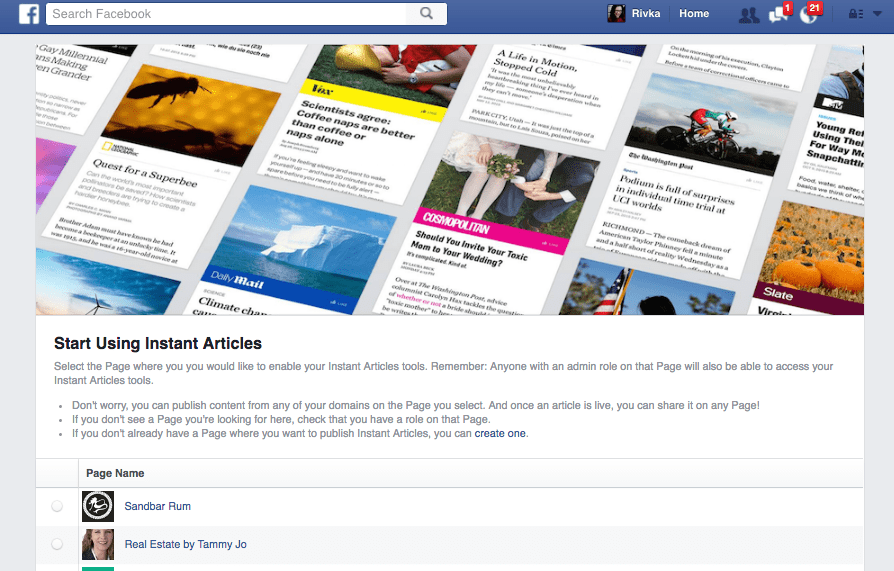
Task: Focus the Search Facebook field
Action: 226,14
